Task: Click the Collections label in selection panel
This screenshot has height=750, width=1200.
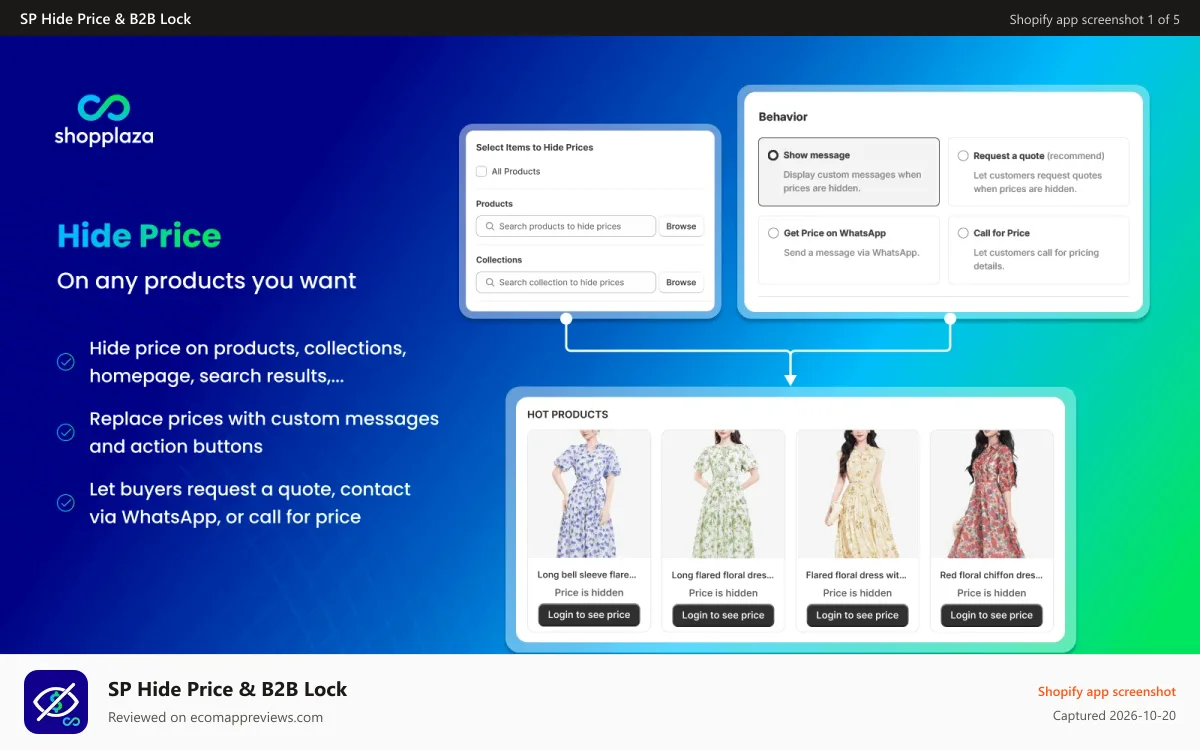Action: click(499, 260)
